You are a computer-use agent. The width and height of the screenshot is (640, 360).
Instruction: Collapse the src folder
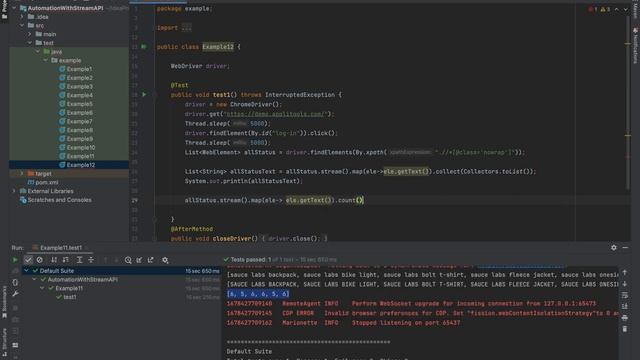(22, 25)
